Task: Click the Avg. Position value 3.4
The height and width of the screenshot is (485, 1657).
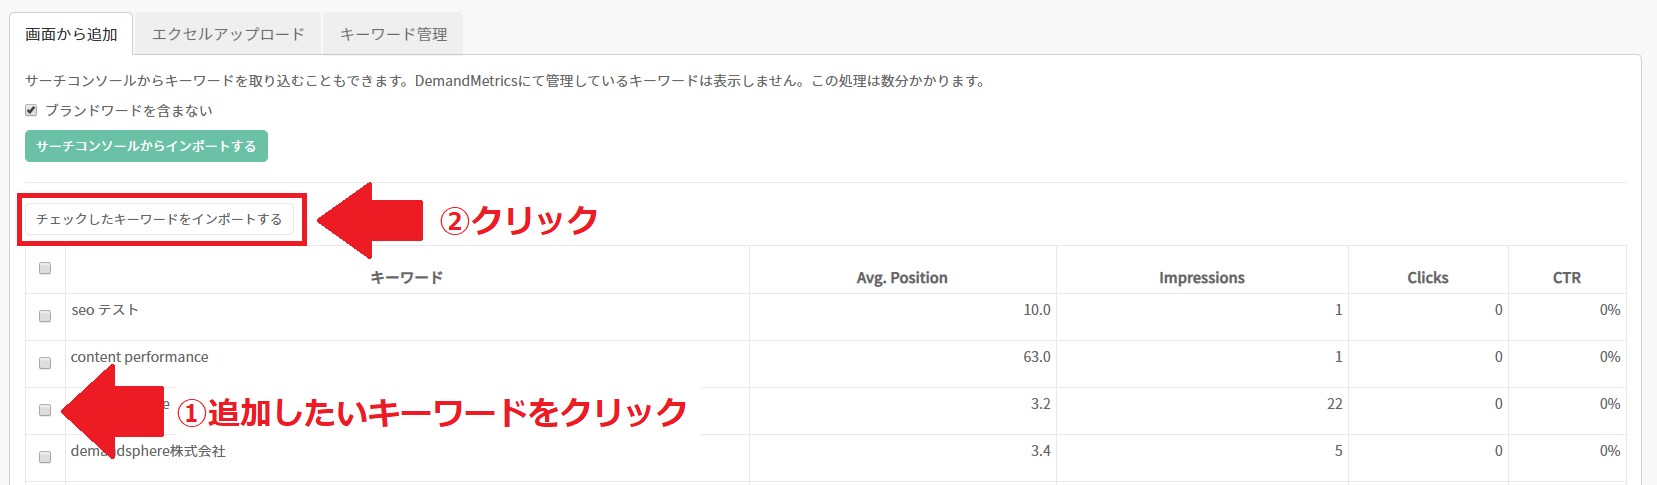Action: coord(1041,451)
